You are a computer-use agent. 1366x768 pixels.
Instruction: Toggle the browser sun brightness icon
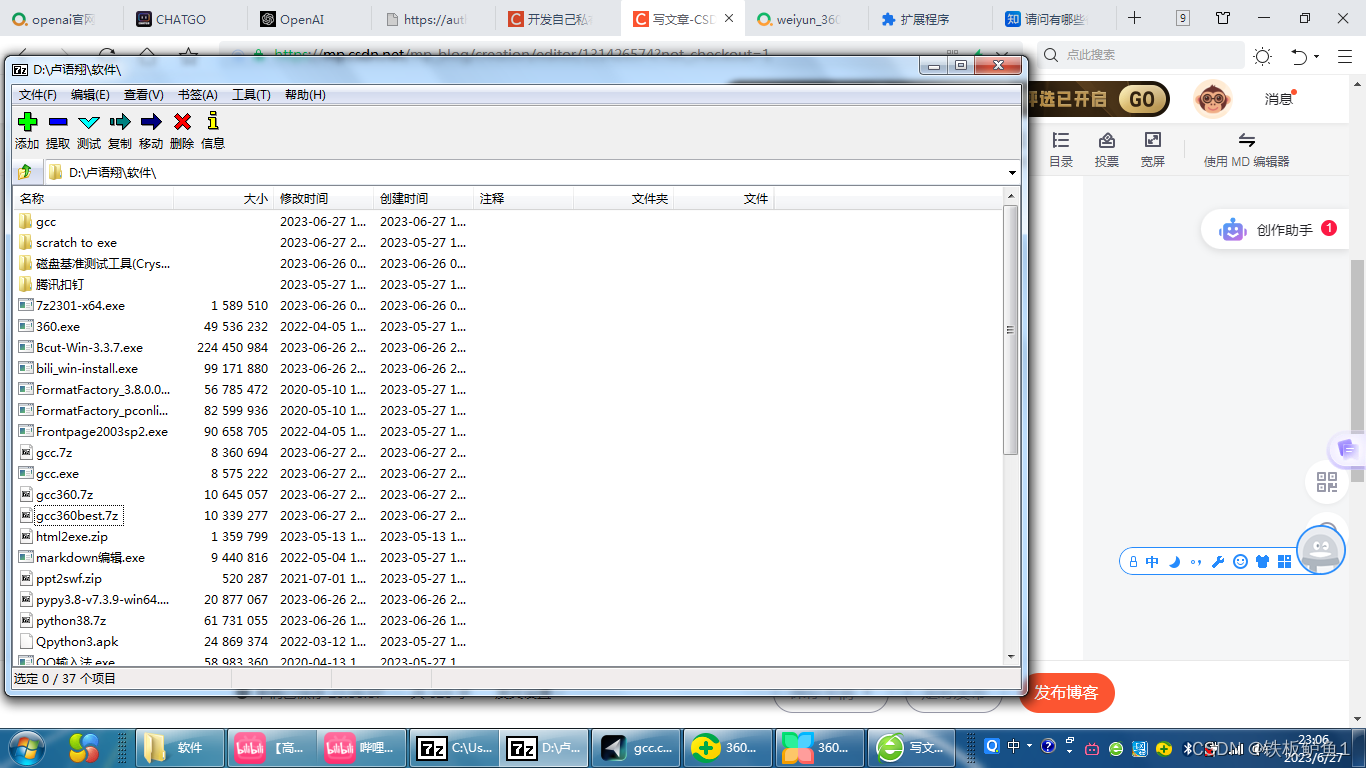pos(1262,56)
